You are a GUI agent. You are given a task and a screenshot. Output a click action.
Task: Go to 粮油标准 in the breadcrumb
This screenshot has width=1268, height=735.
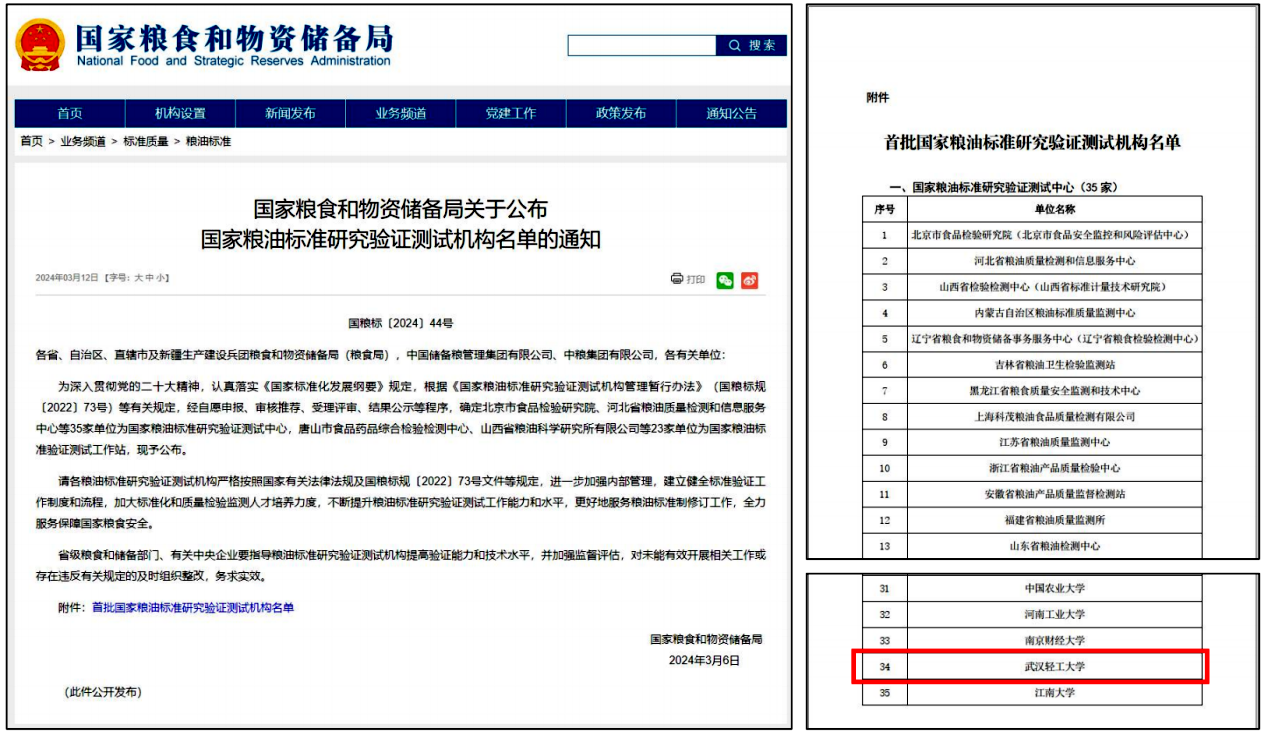(x=208, y=141)
